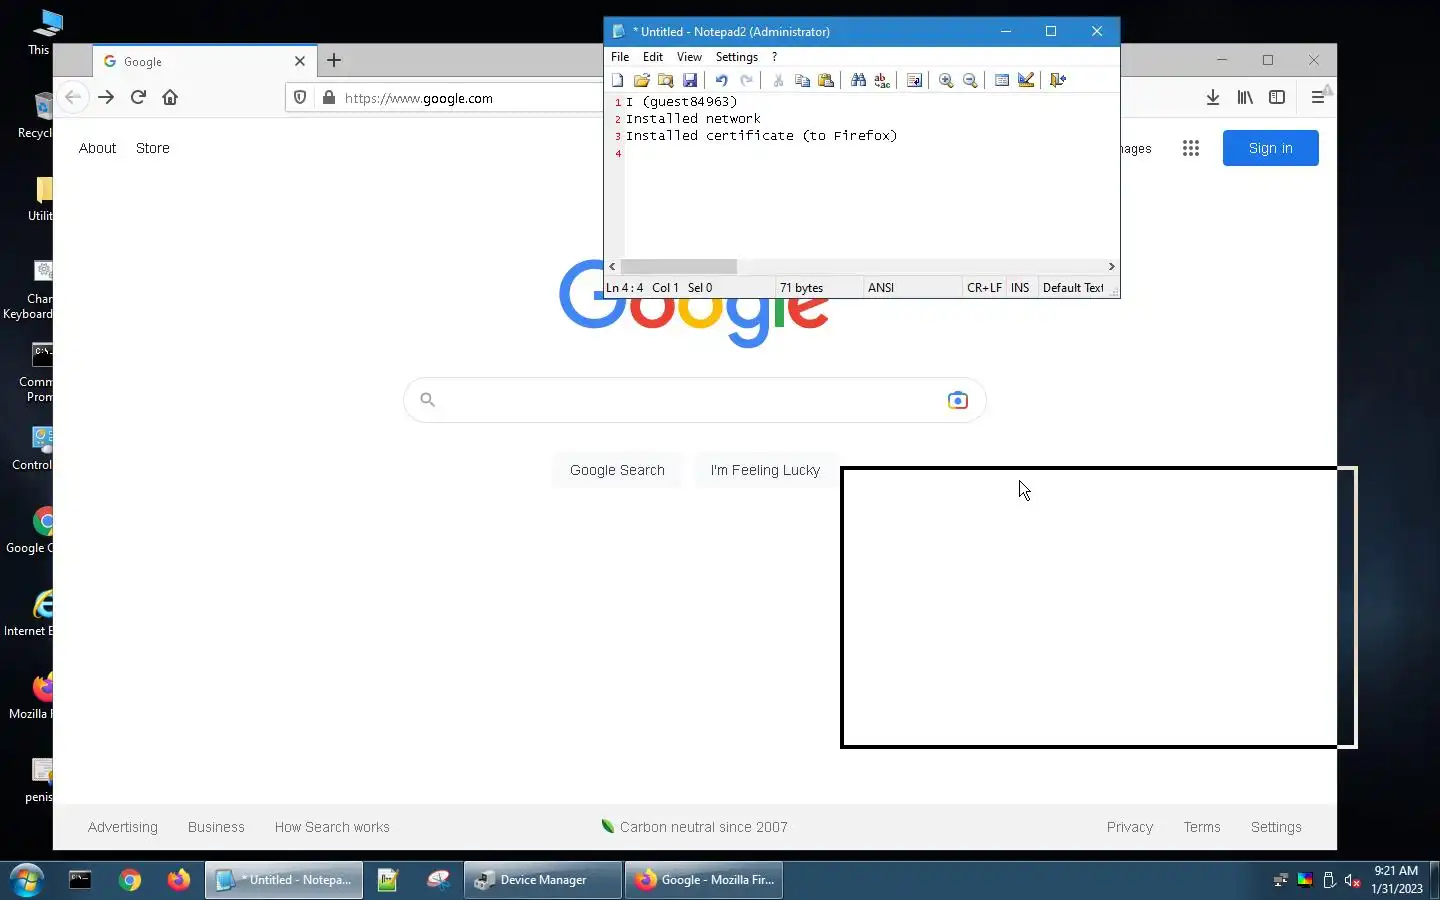Screen dimensions: 1440x900
Task: Click Notepad2 horizontal scrollbar thumb
Action: [679, 267]
